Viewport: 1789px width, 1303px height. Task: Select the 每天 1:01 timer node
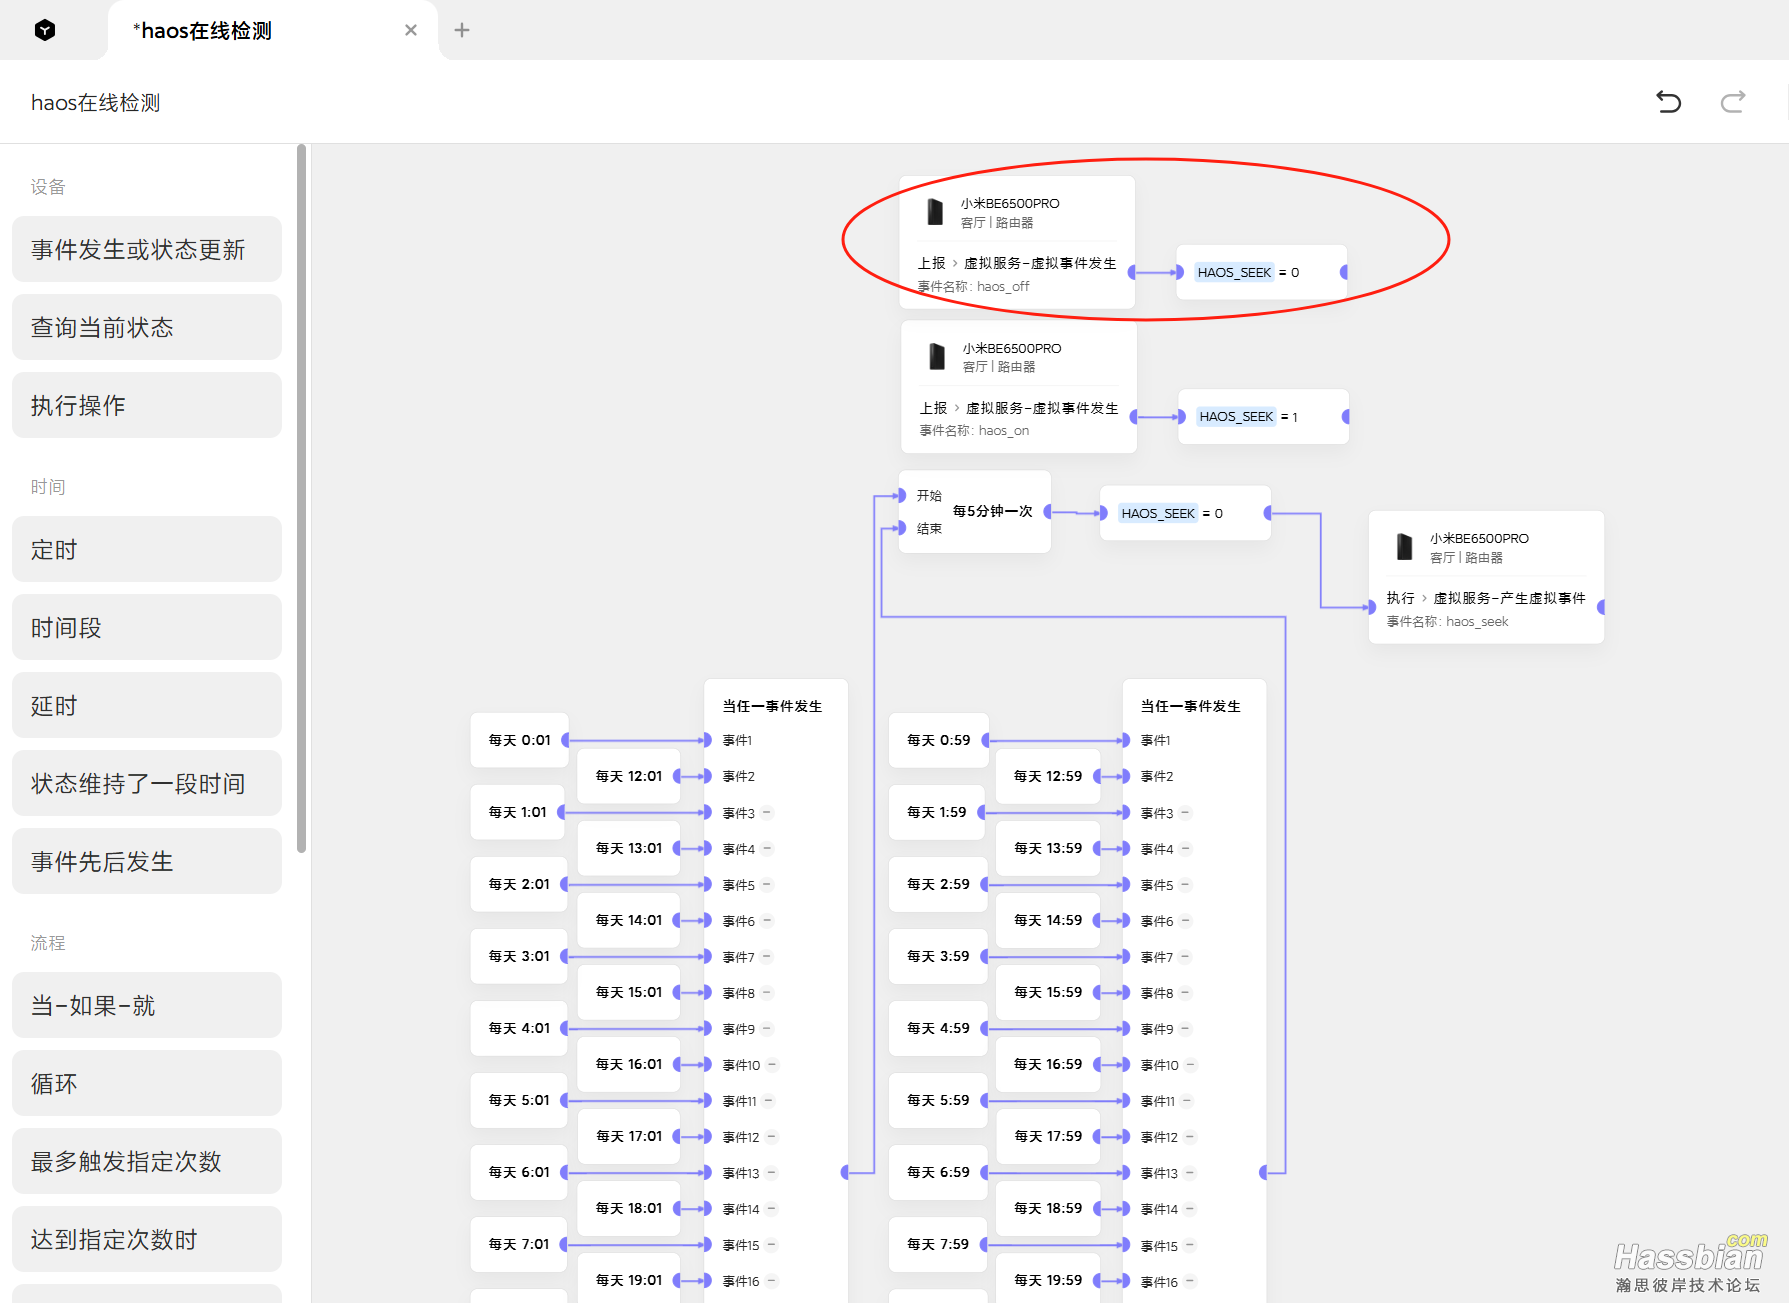(518, 812)
